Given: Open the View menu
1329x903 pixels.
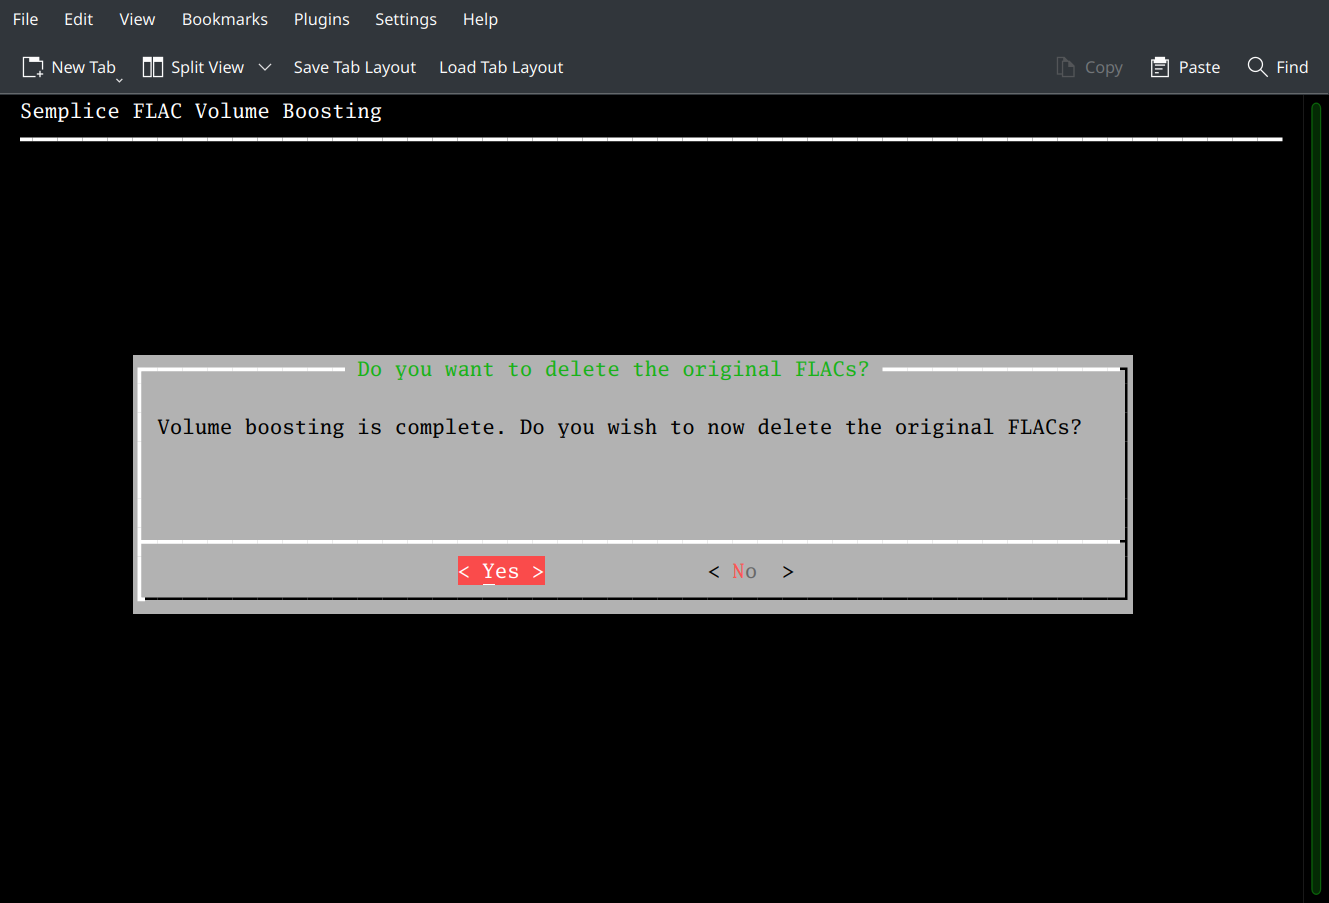Looking at the screenshot, I should (x=137, y=19).
